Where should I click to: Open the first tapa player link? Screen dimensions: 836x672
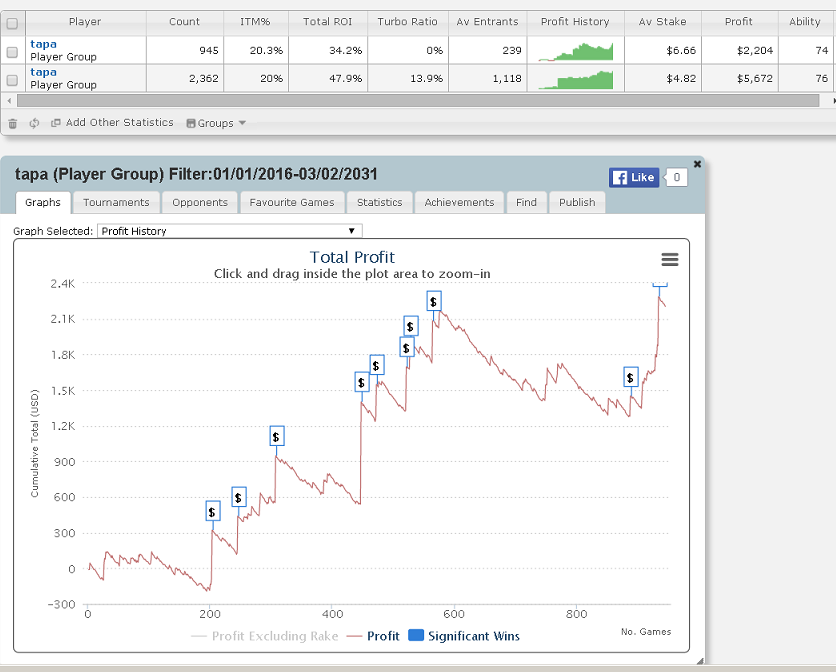[43, 44]
